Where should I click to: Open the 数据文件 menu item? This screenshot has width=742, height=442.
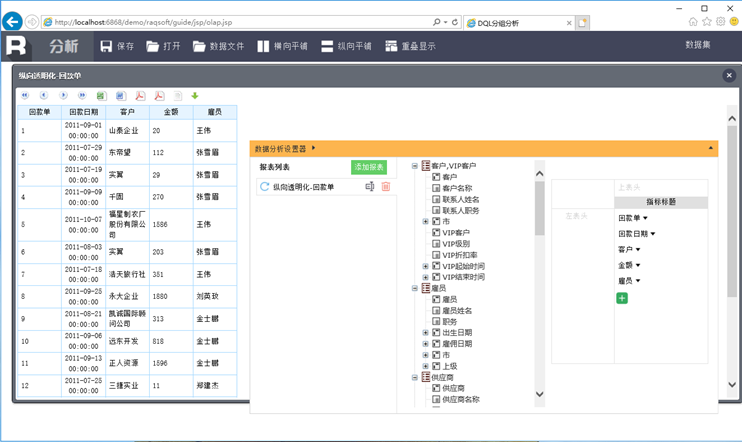pyautogui.click(x=218, y=46)
